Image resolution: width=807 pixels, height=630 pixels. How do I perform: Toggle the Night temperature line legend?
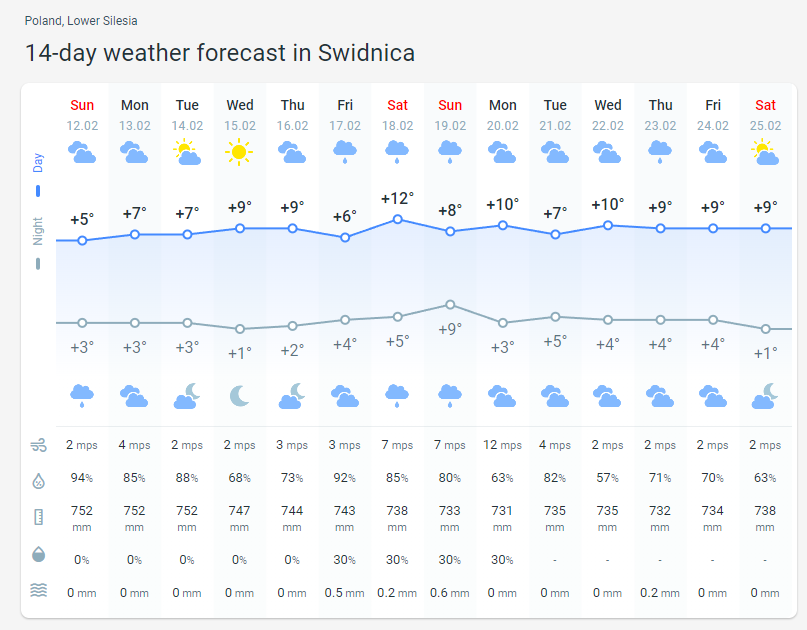38,245
